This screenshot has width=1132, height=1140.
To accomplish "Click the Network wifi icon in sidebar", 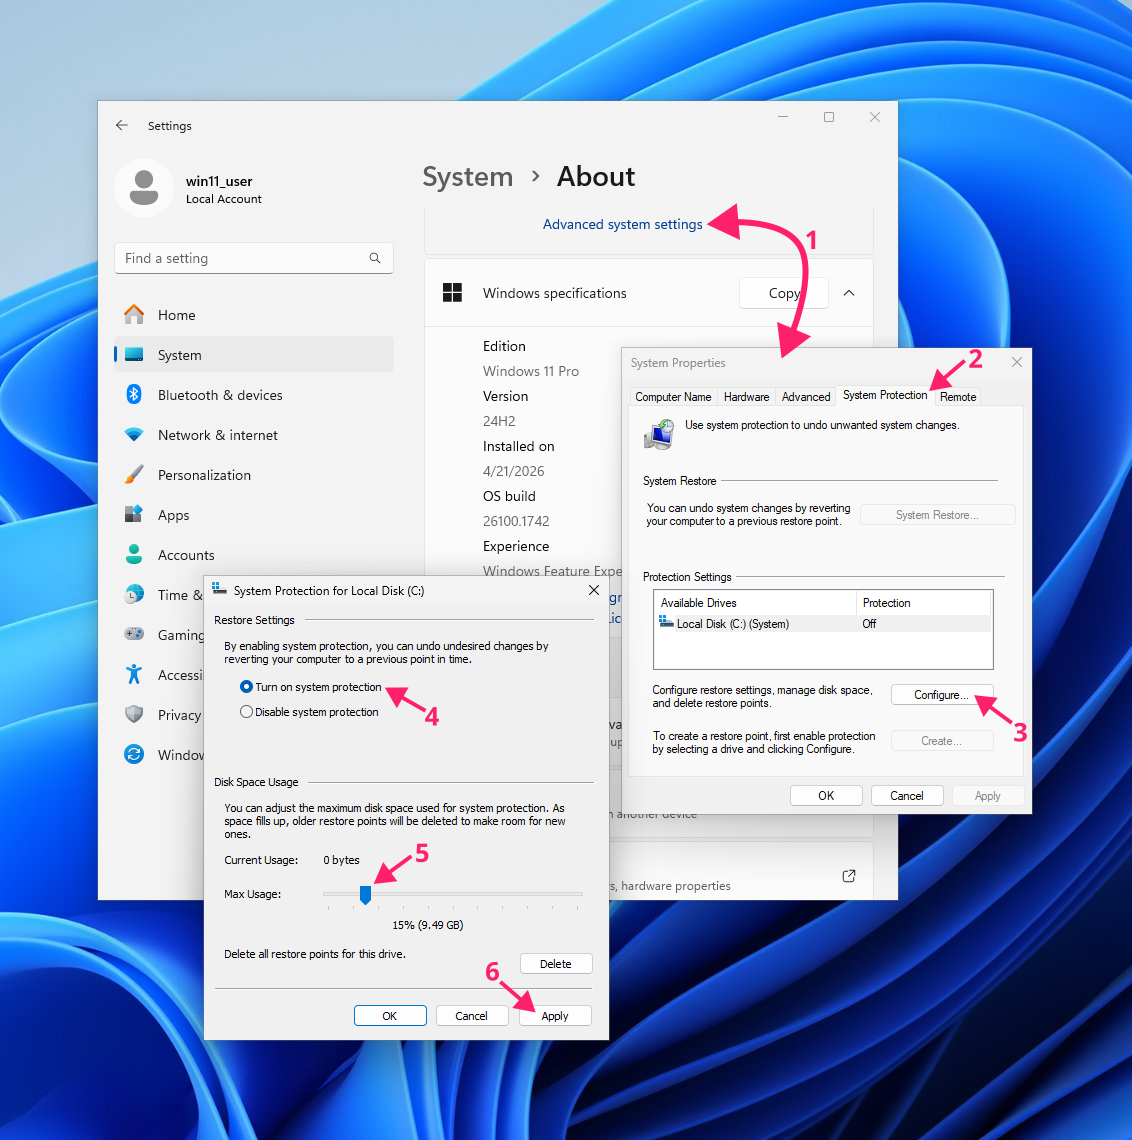I will (x=134, y=435).
